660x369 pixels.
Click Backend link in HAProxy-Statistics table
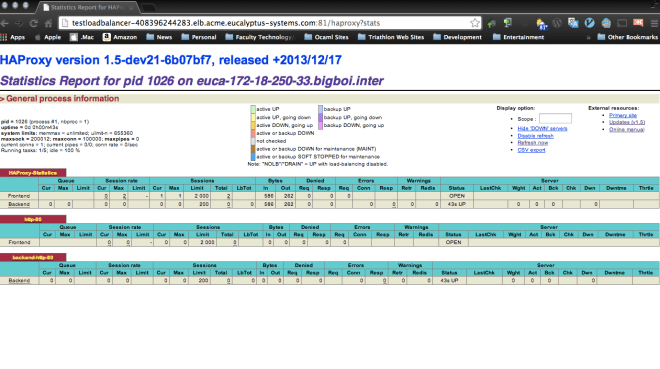coord(19,204)
